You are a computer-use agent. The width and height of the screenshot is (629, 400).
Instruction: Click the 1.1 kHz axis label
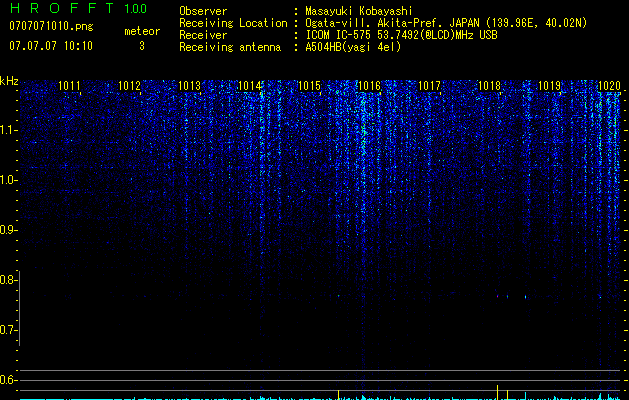click(8, 130)
